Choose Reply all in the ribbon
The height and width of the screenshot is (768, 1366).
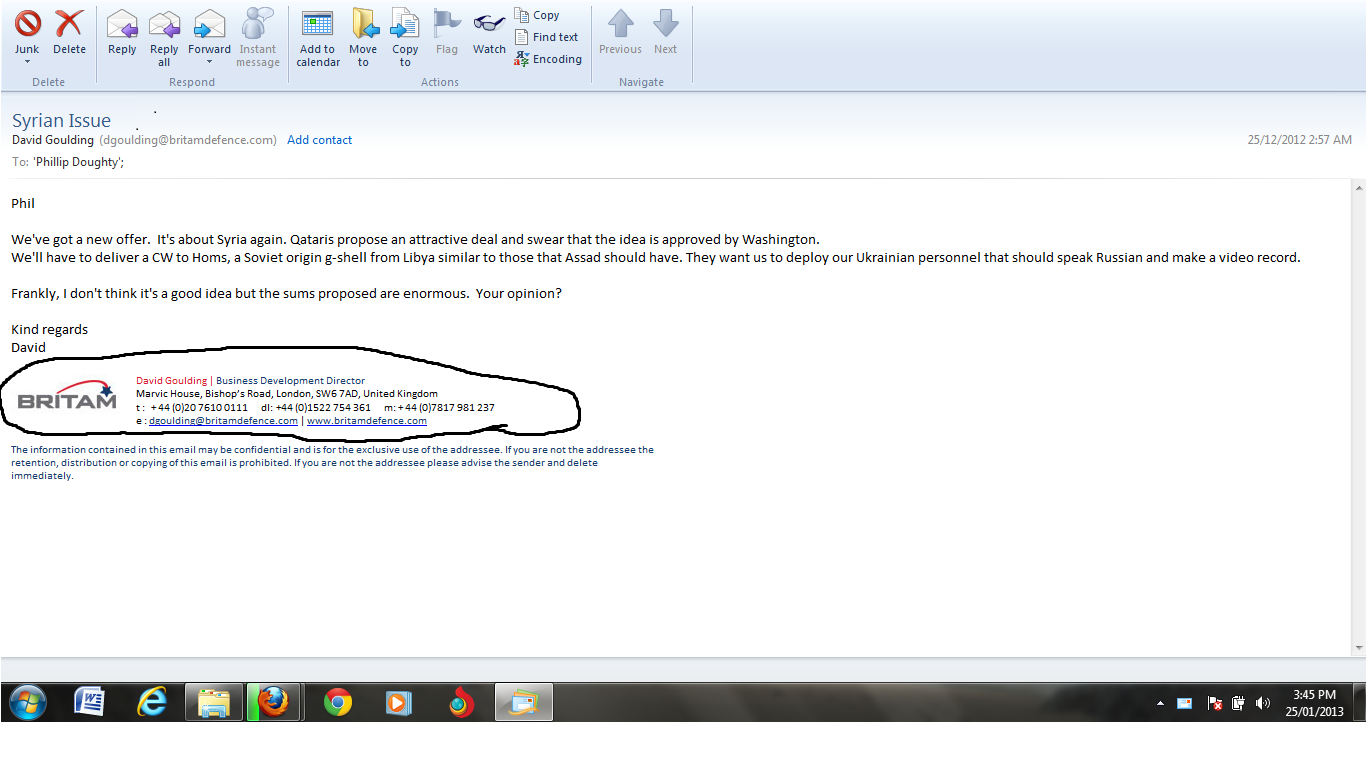click(164, 38)
